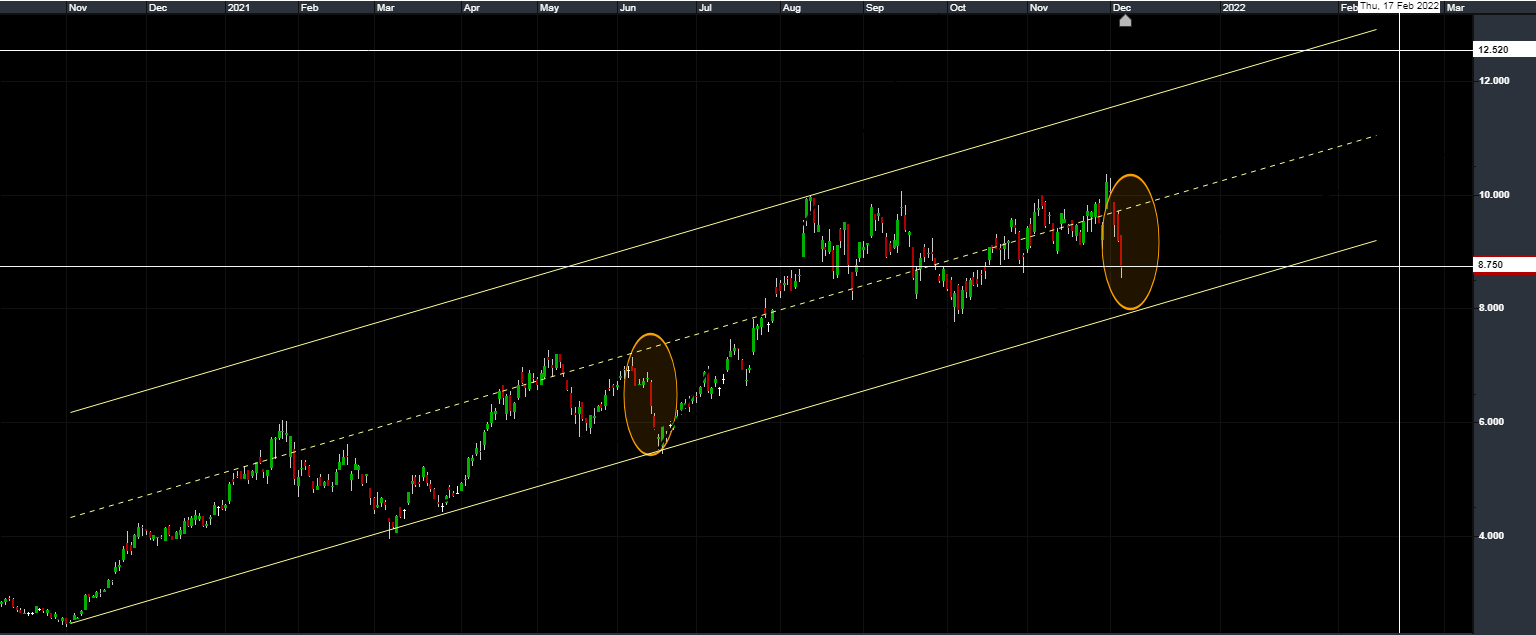Click the 6.000 price axis label
Viewport: 1536px width, 635px height.
(x=1493, y=422)
